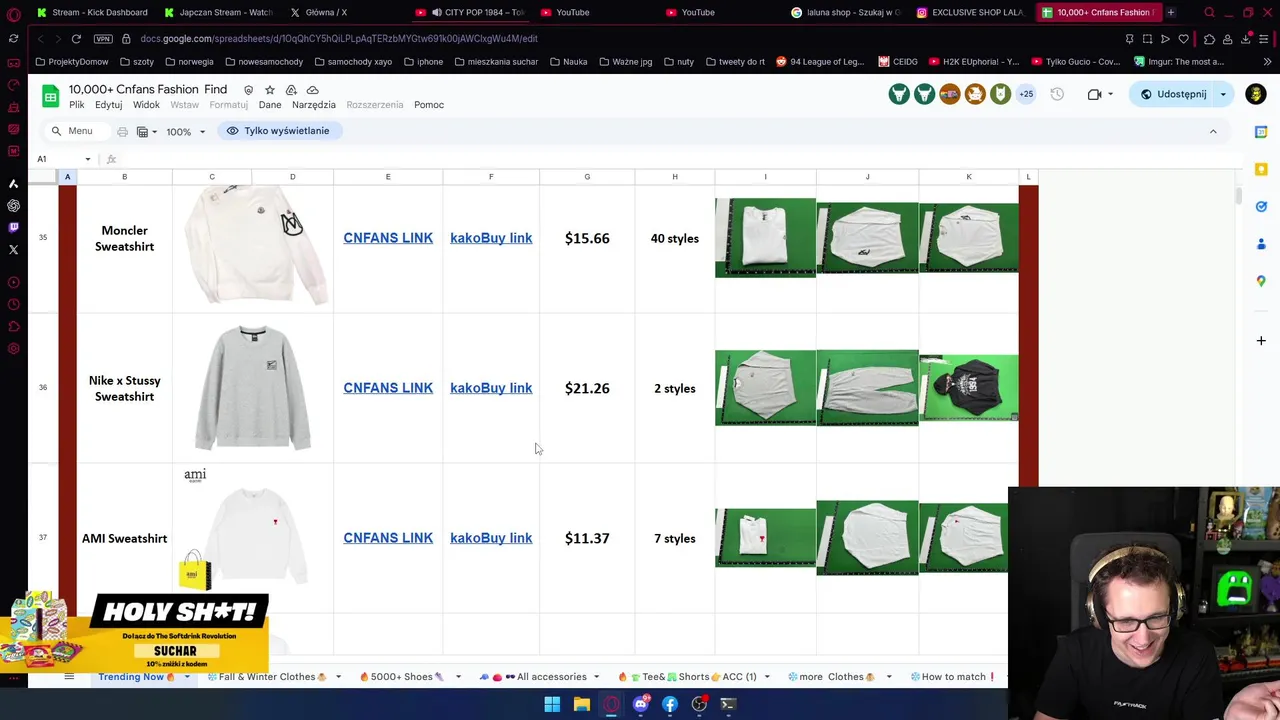Show more bookmarks chevron
Image resolution: width=1280 pixels, height=720 pixels.
pyautogui.click(x=1266, y=62)
